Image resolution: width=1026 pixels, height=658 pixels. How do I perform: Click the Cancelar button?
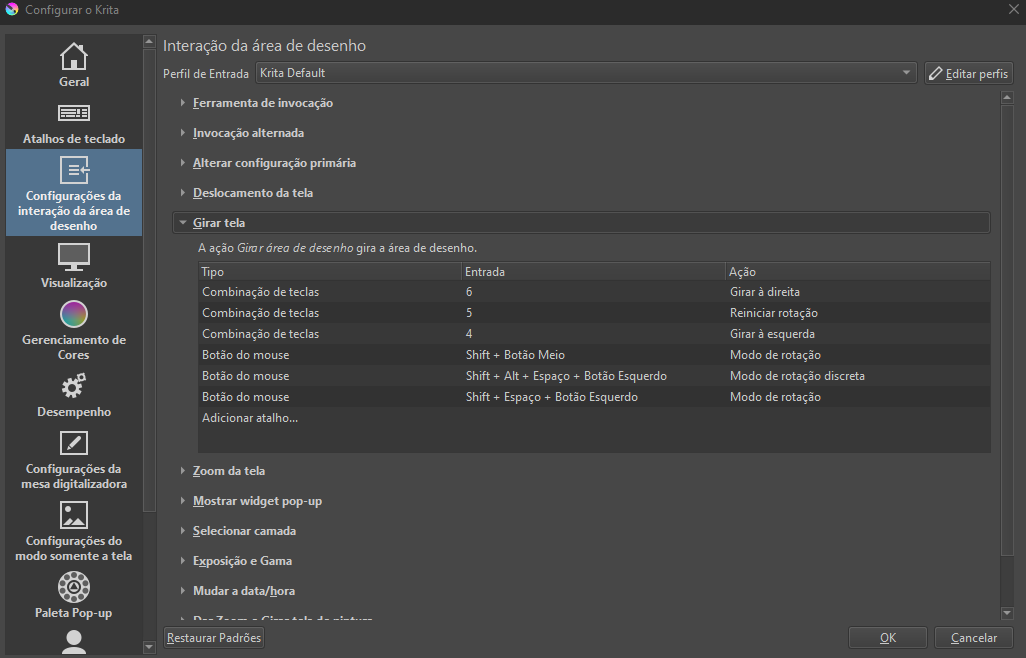pyautogui.click(x=973, y=638)
